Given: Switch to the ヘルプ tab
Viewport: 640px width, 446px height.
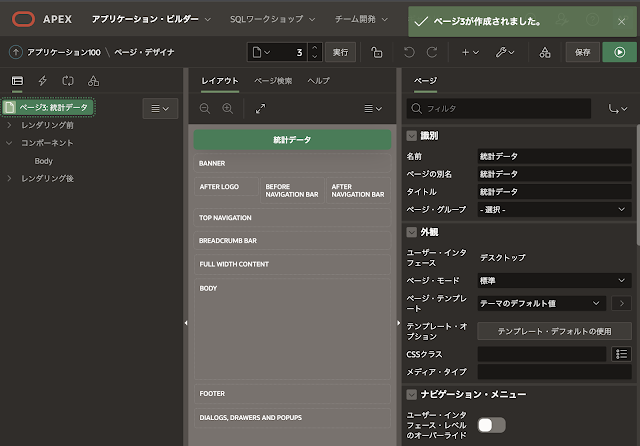Looking at the screenshot, I should click(x=318, y=81).
